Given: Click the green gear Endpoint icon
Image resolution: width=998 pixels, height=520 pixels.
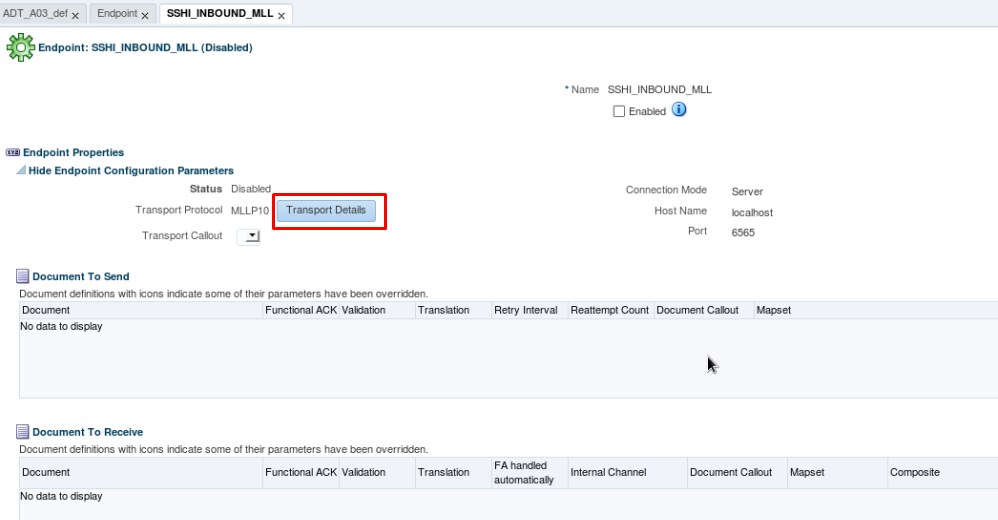Looking at the screenshot, I should [20, 47].
